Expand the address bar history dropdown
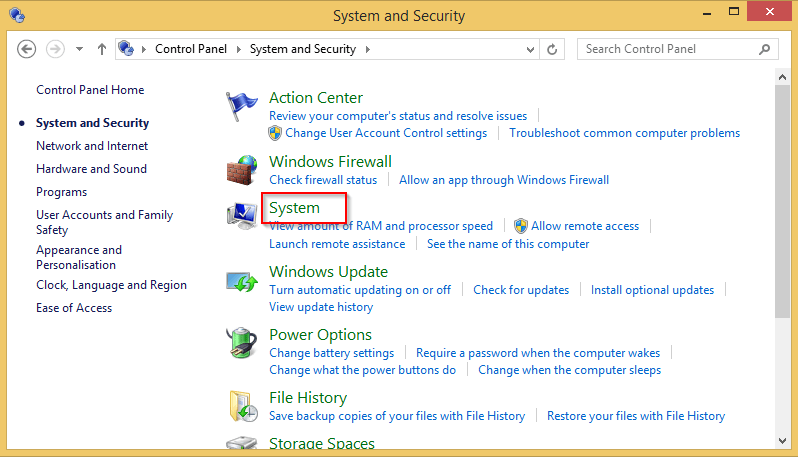 [529, 49]
